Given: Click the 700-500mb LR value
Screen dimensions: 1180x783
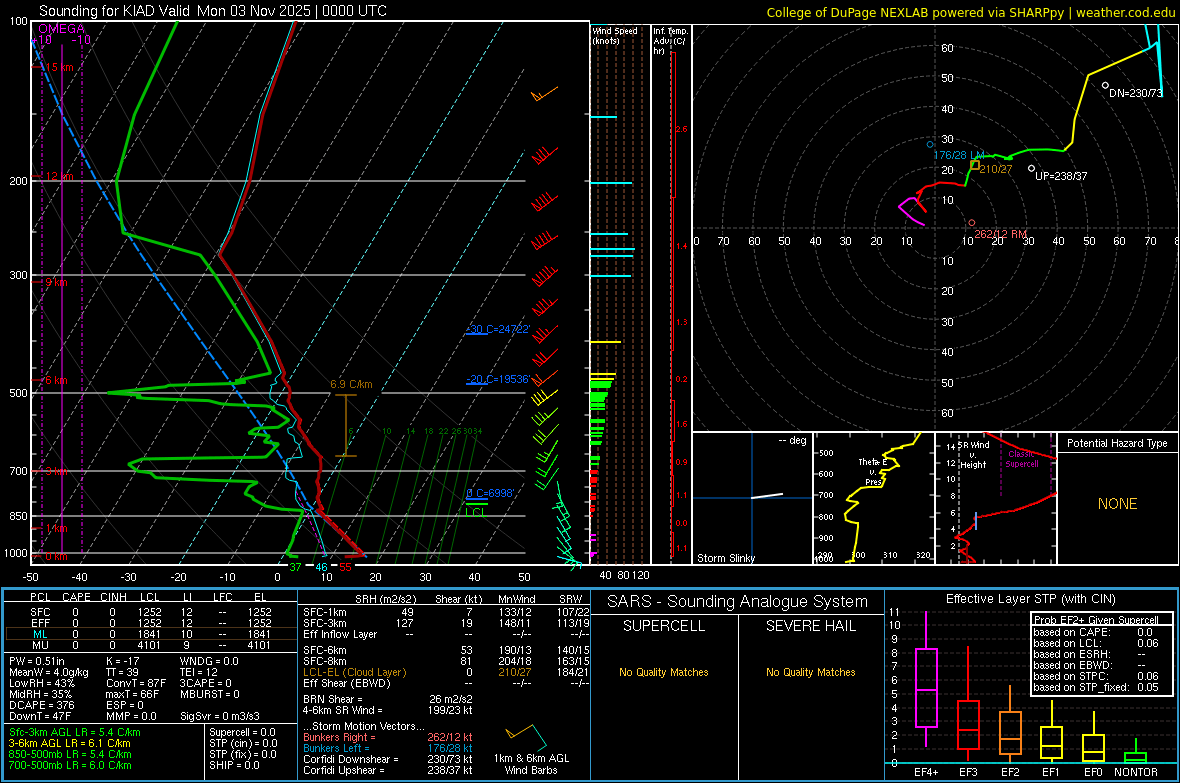Looking at the screenshot, I should (x=70, y=765).
